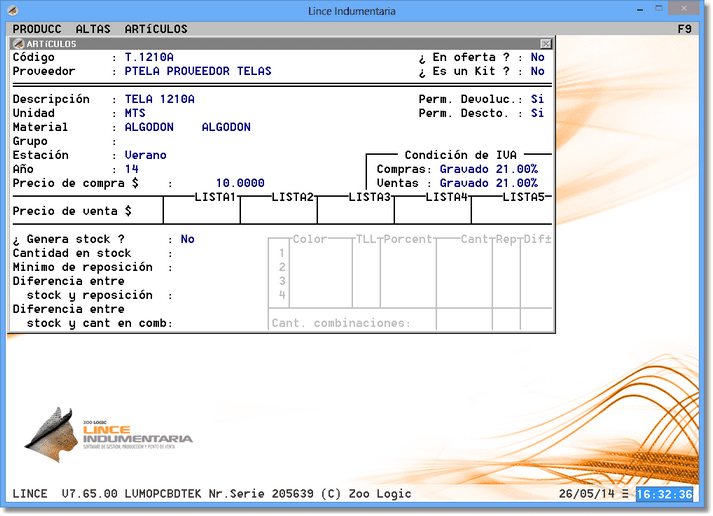Toggle Genera stock value No
This screenshot has height=516, width=713.
tap(187, 239)
